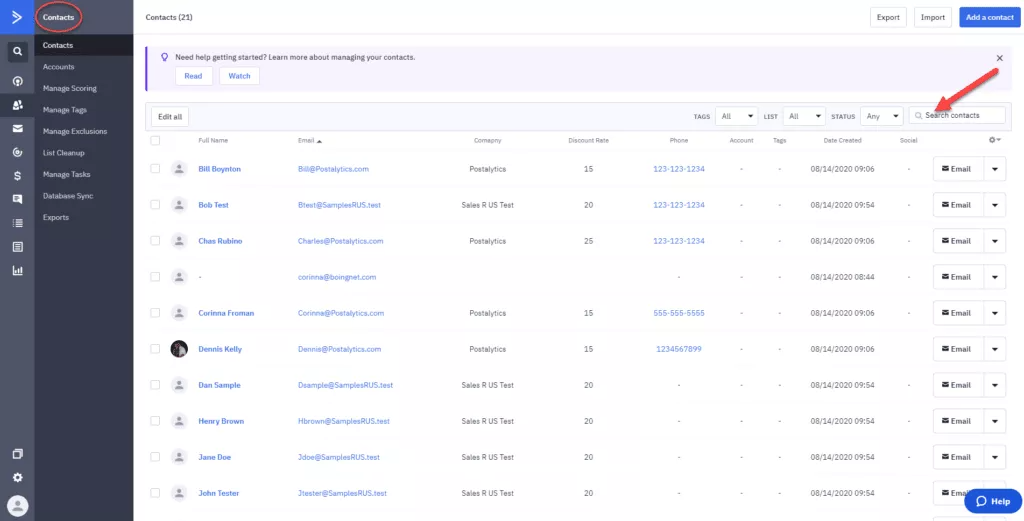Viewport: 1024px width, 521px height.
Task: Click Email button for Jane Doe
Action: coord(958,457)
